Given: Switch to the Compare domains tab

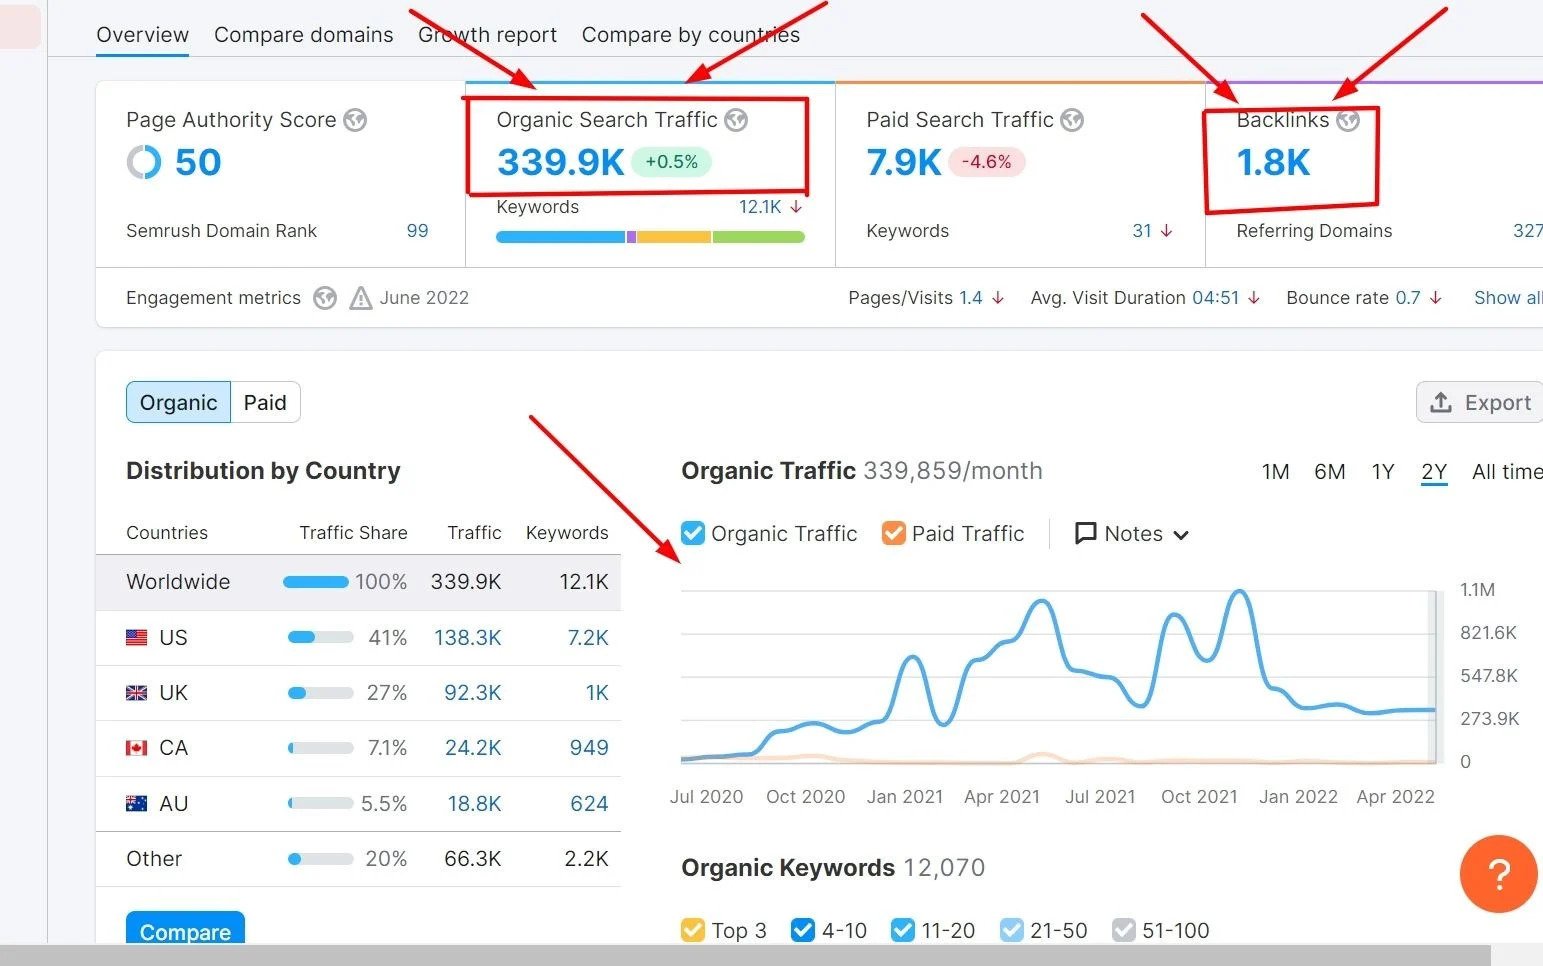Looking at the screenshot, I should pyautogui.click(x=303, y=35).
